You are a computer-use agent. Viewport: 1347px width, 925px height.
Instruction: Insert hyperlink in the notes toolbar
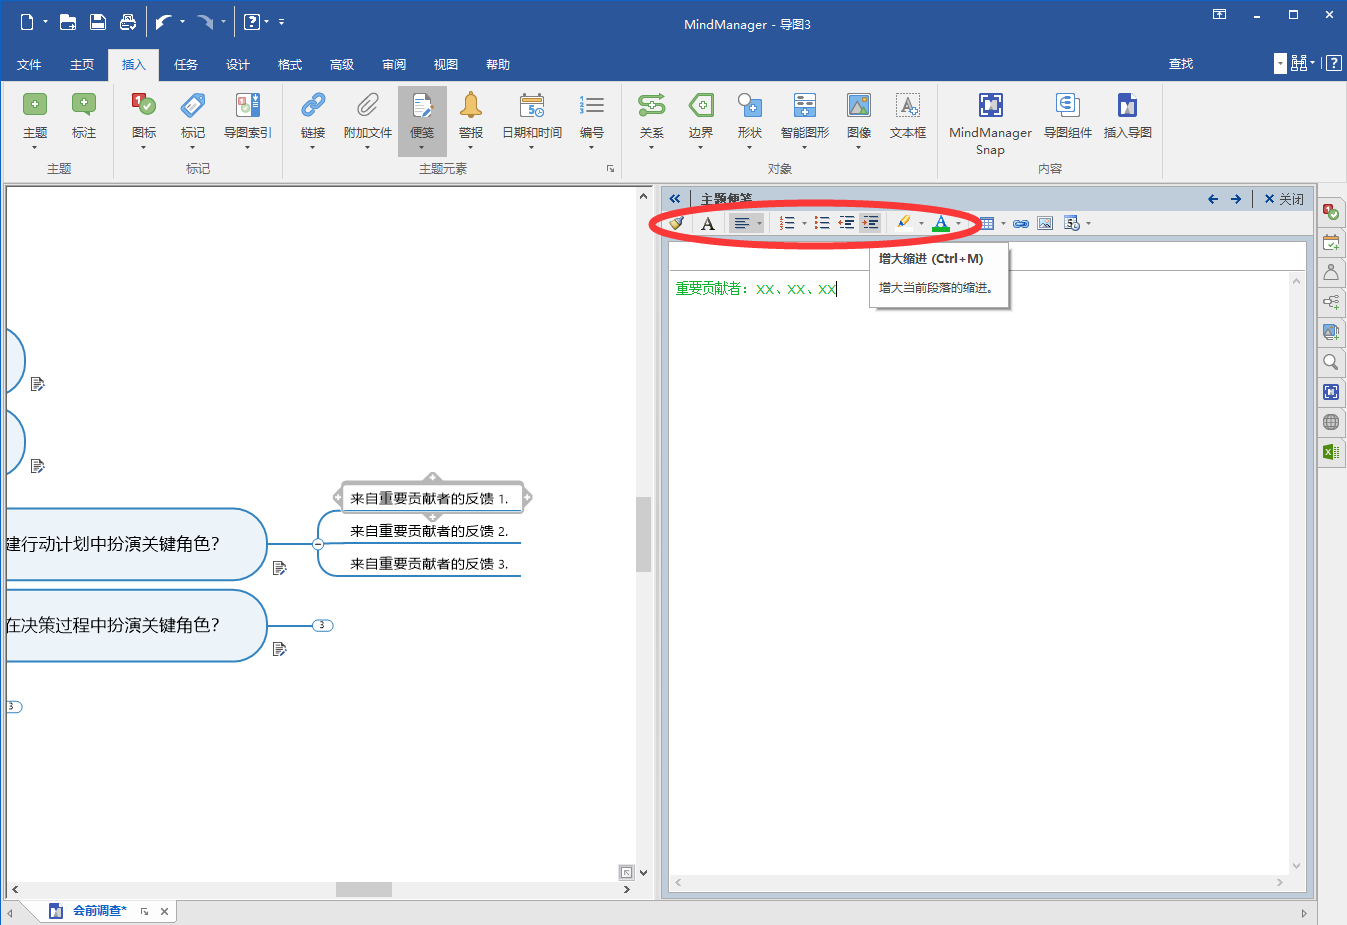pyautogui.click(x=1020, y=223)
